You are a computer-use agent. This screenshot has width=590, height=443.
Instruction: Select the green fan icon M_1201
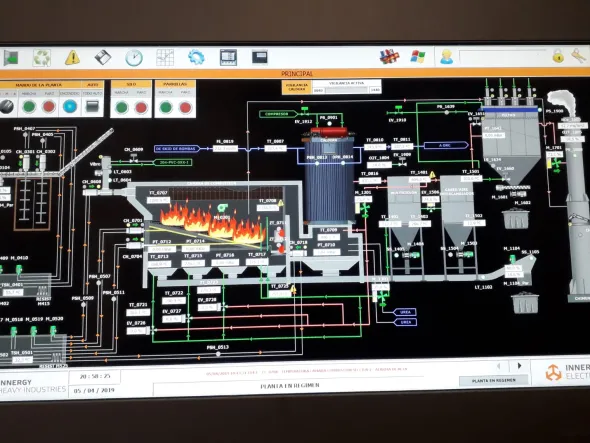click(x=365, y=210)
